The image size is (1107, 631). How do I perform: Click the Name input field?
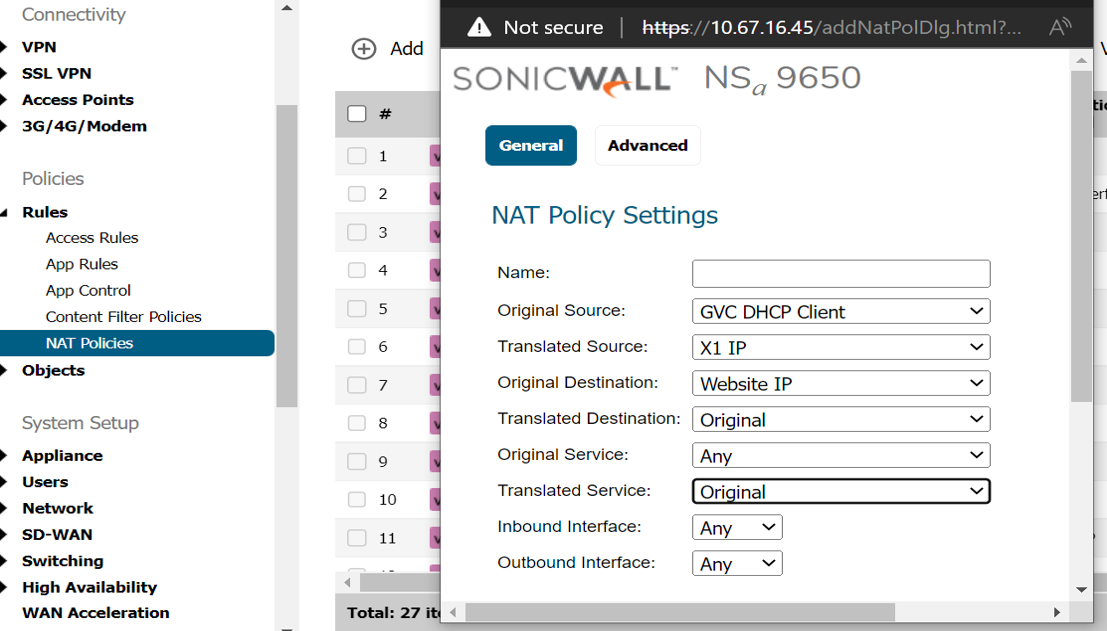pyautogui.click(x=840, y=274)
